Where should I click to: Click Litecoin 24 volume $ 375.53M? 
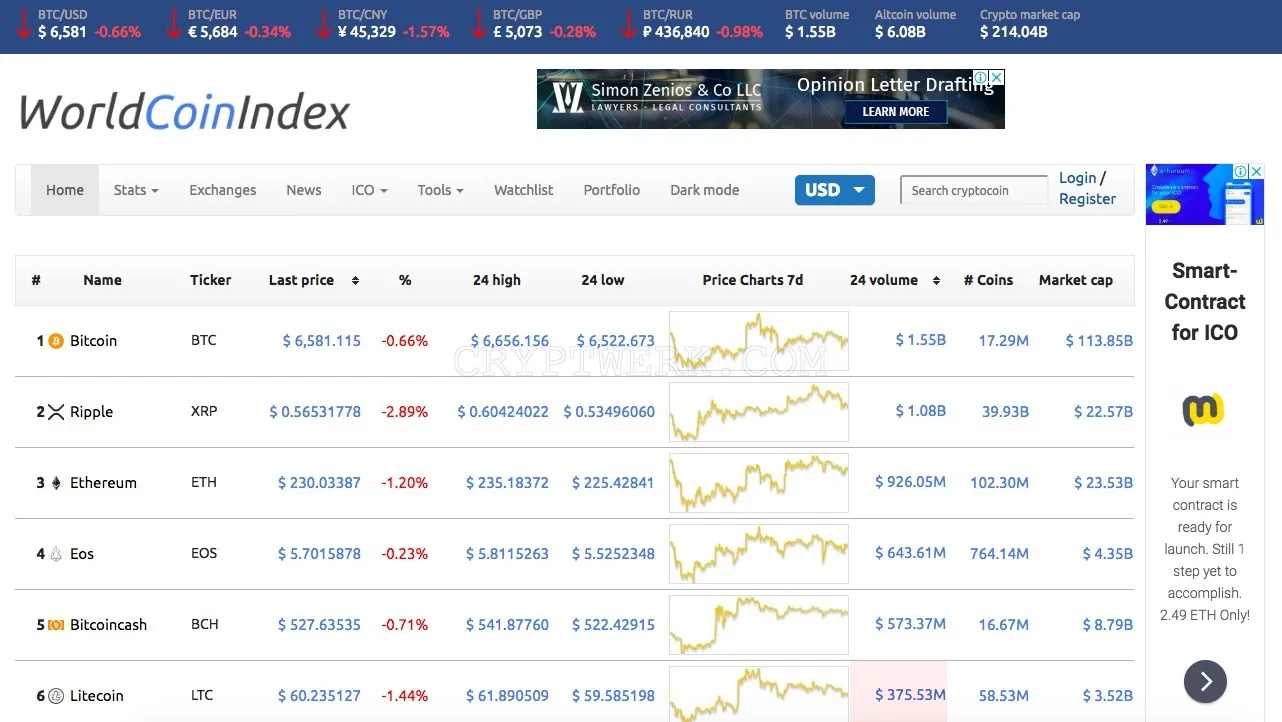[x=910, y=695]
